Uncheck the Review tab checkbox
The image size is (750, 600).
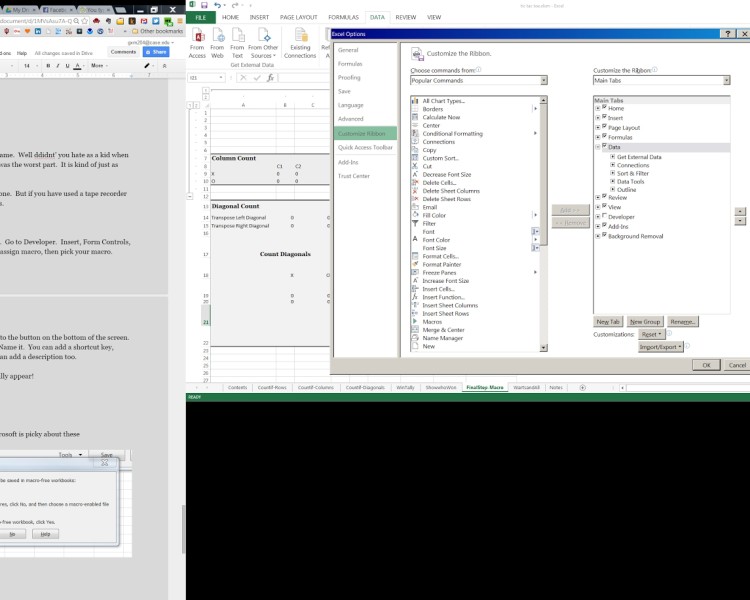point(604,197)
